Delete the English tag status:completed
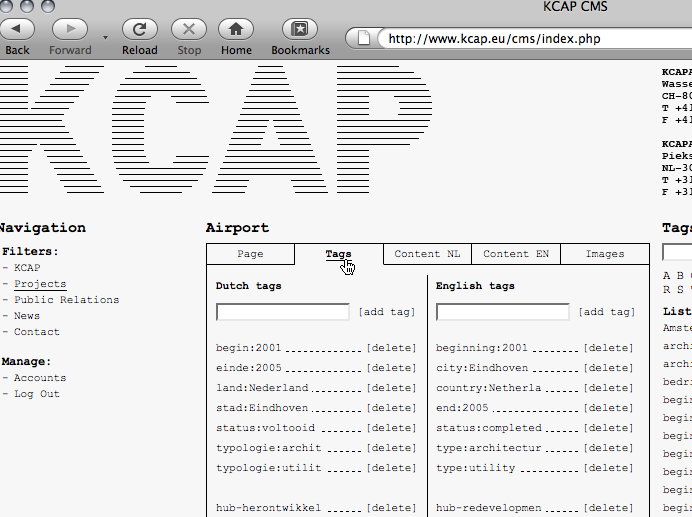692x517 pixels. (x=608, y=428)
